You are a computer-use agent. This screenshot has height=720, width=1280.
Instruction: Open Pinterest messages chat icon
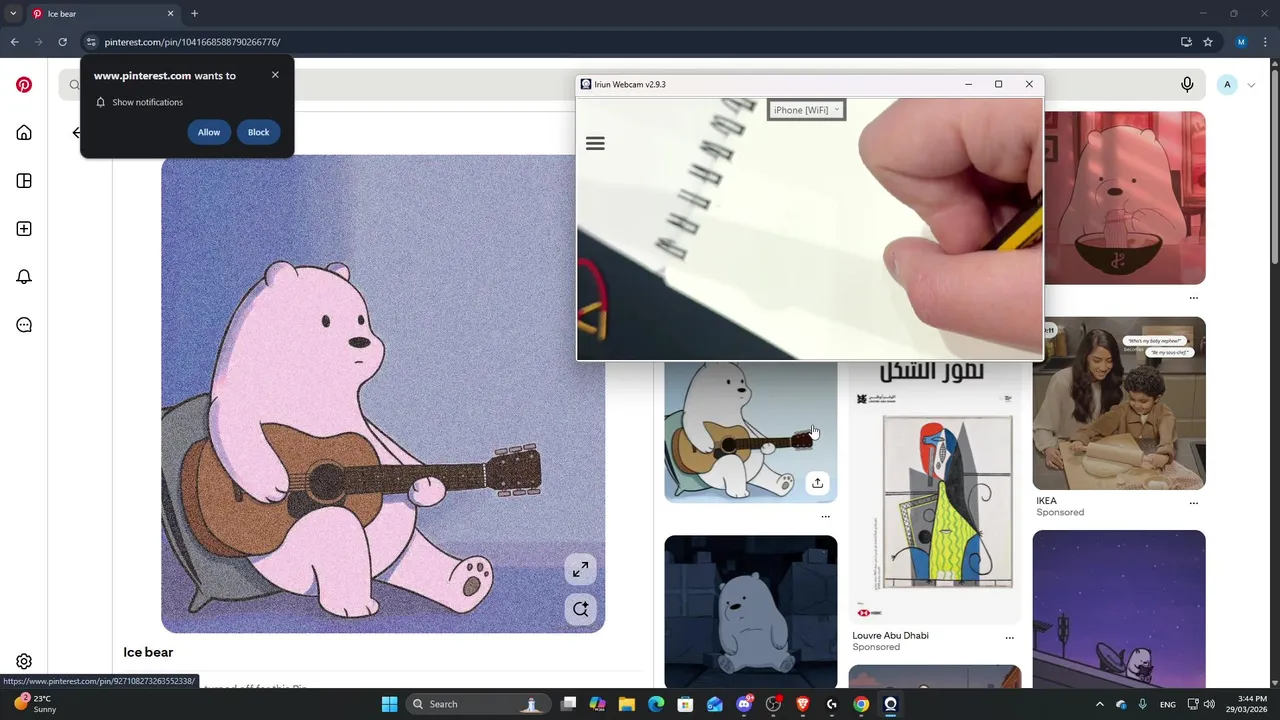pos(24,325)
